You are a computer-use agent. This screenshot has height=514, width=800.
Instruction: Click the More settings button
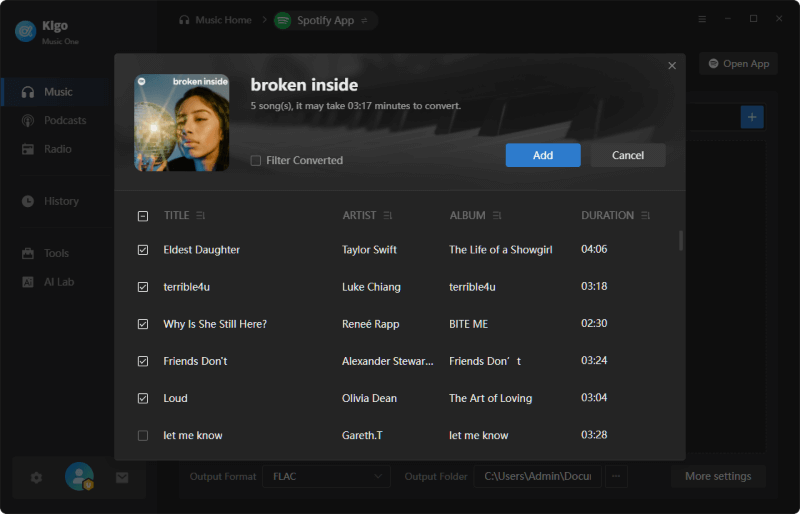pos(718,477)
